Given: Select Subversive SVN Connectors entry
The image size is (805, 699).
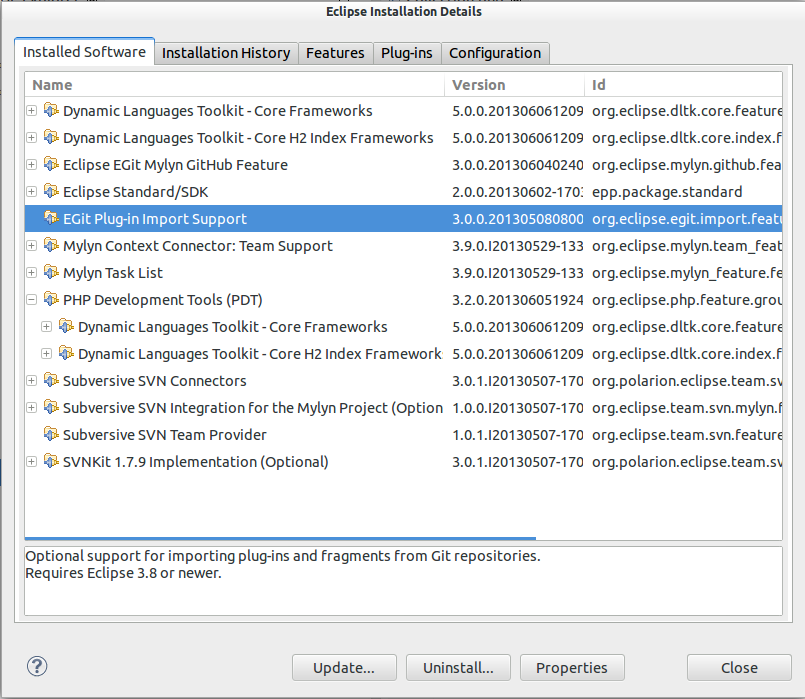Looking at the screenshot, I should point(404,381).
